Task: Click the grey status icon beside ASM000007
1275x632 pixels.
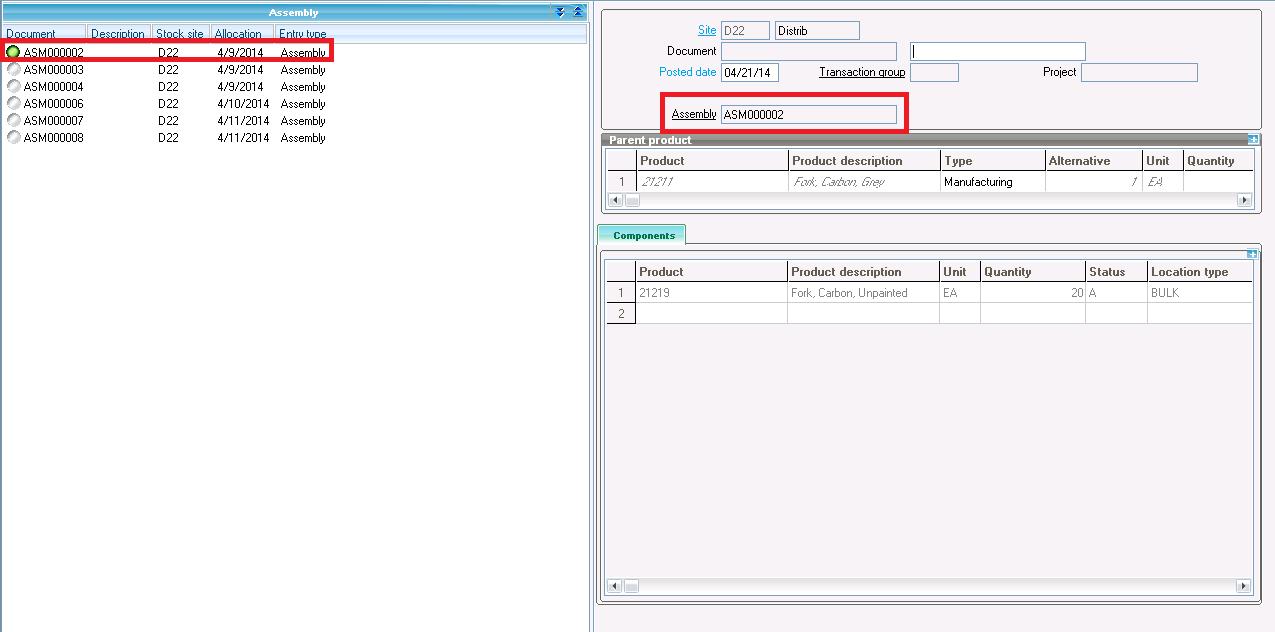Action: pyautogui.click(x=13, y=121)
